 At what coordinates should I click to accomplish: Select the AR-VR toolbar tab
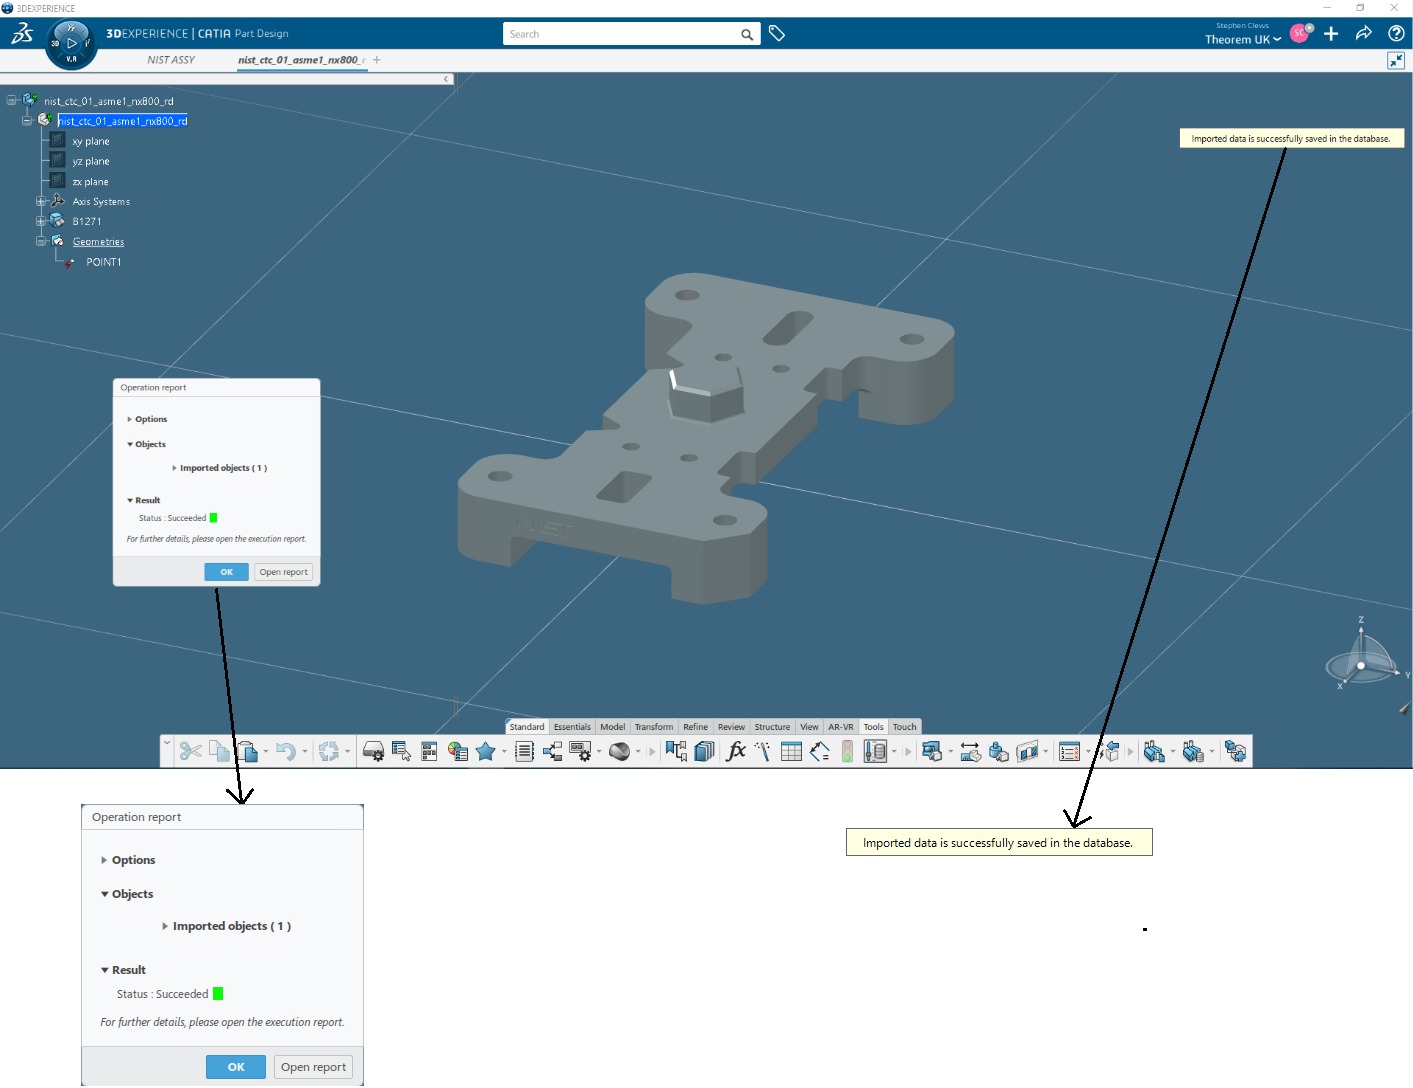pos(841,727)
